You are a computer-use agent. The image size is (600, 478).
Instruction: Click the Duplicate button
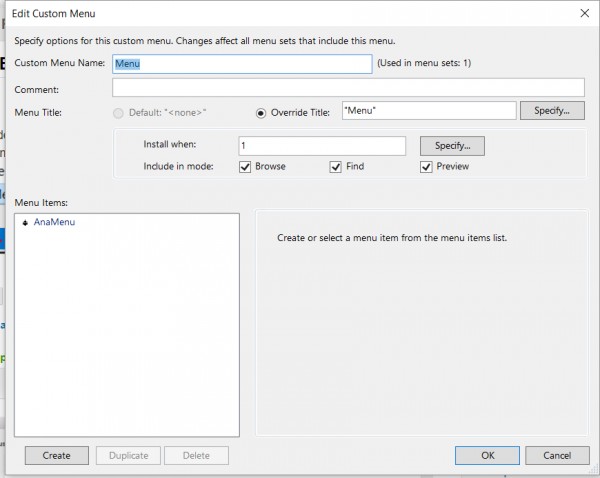point(128,455)
